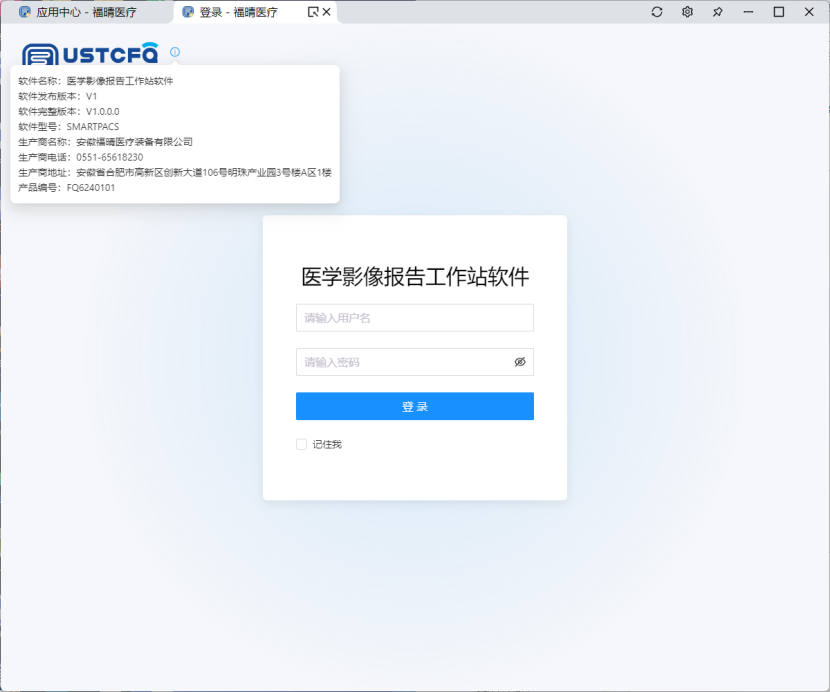
Task: Minimize the application window
Action: (x=748, y=12)
